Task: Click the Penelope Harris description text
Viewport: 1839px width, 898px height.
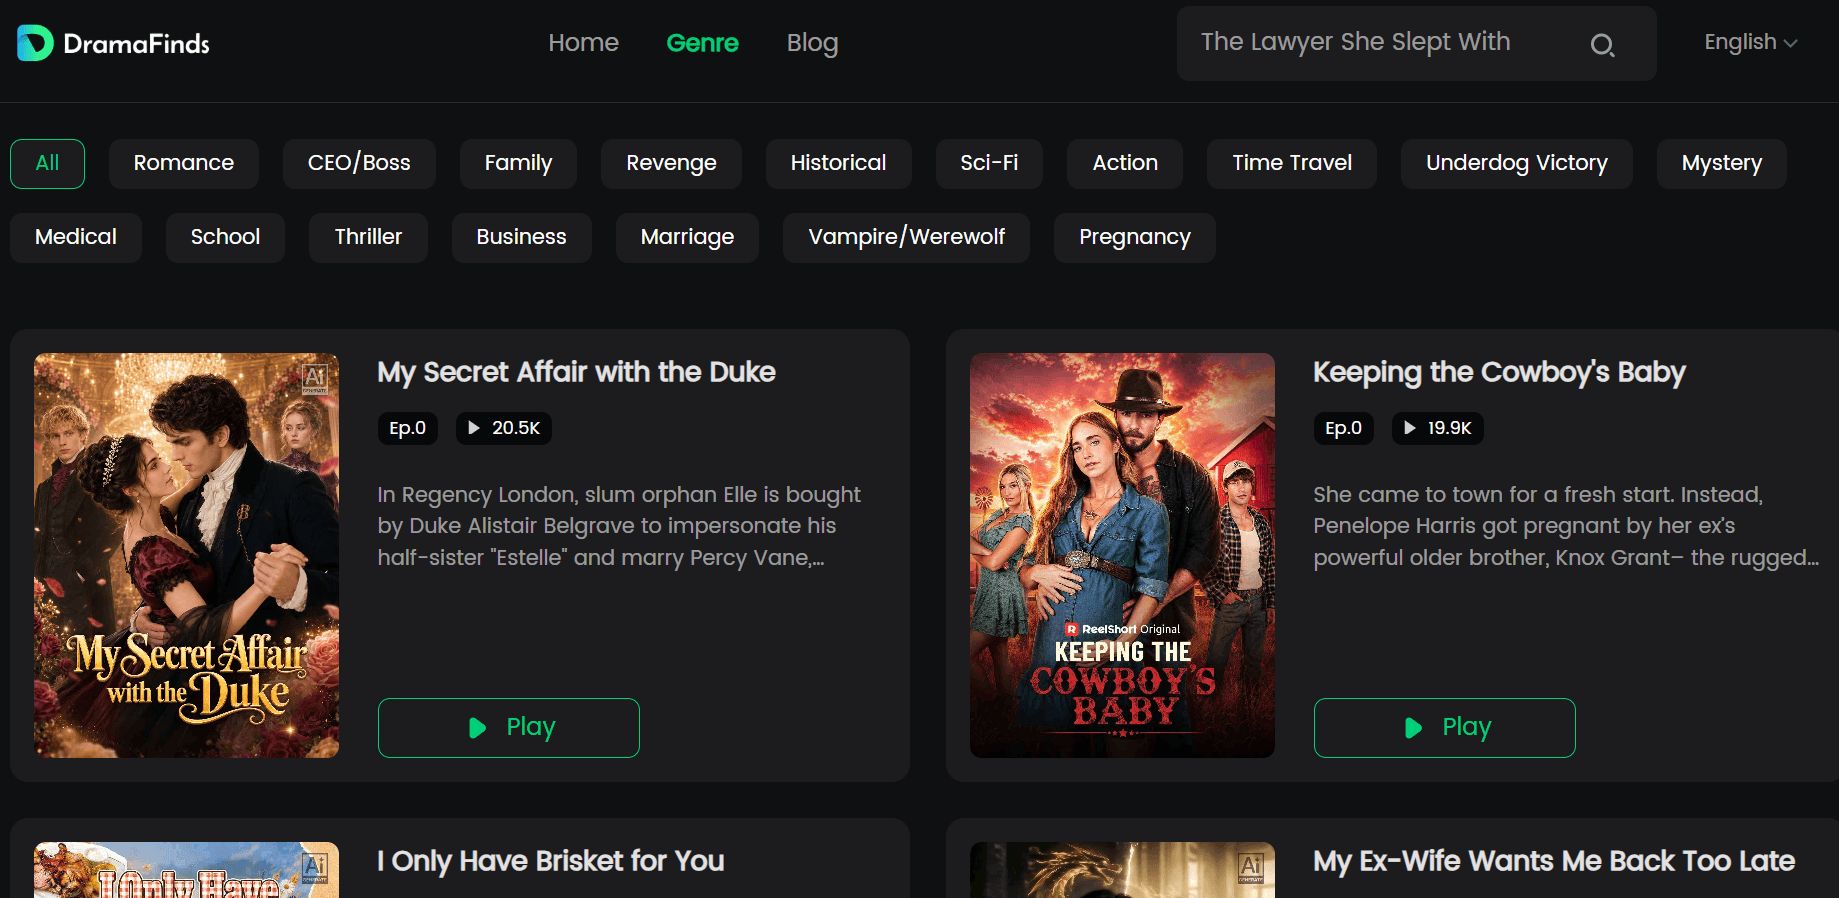Action: 1566,526
